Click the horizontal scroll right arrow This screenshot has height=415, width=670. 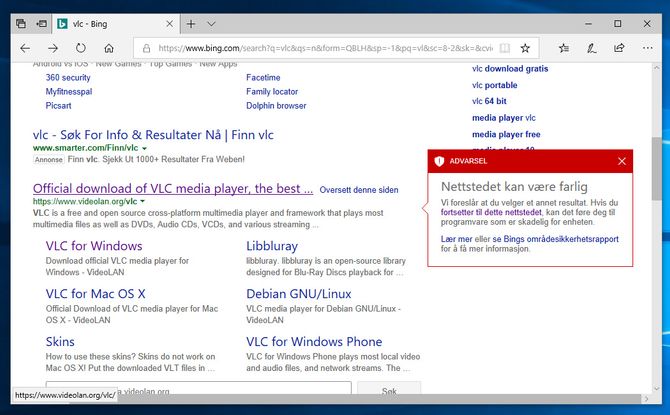point(646,399)
